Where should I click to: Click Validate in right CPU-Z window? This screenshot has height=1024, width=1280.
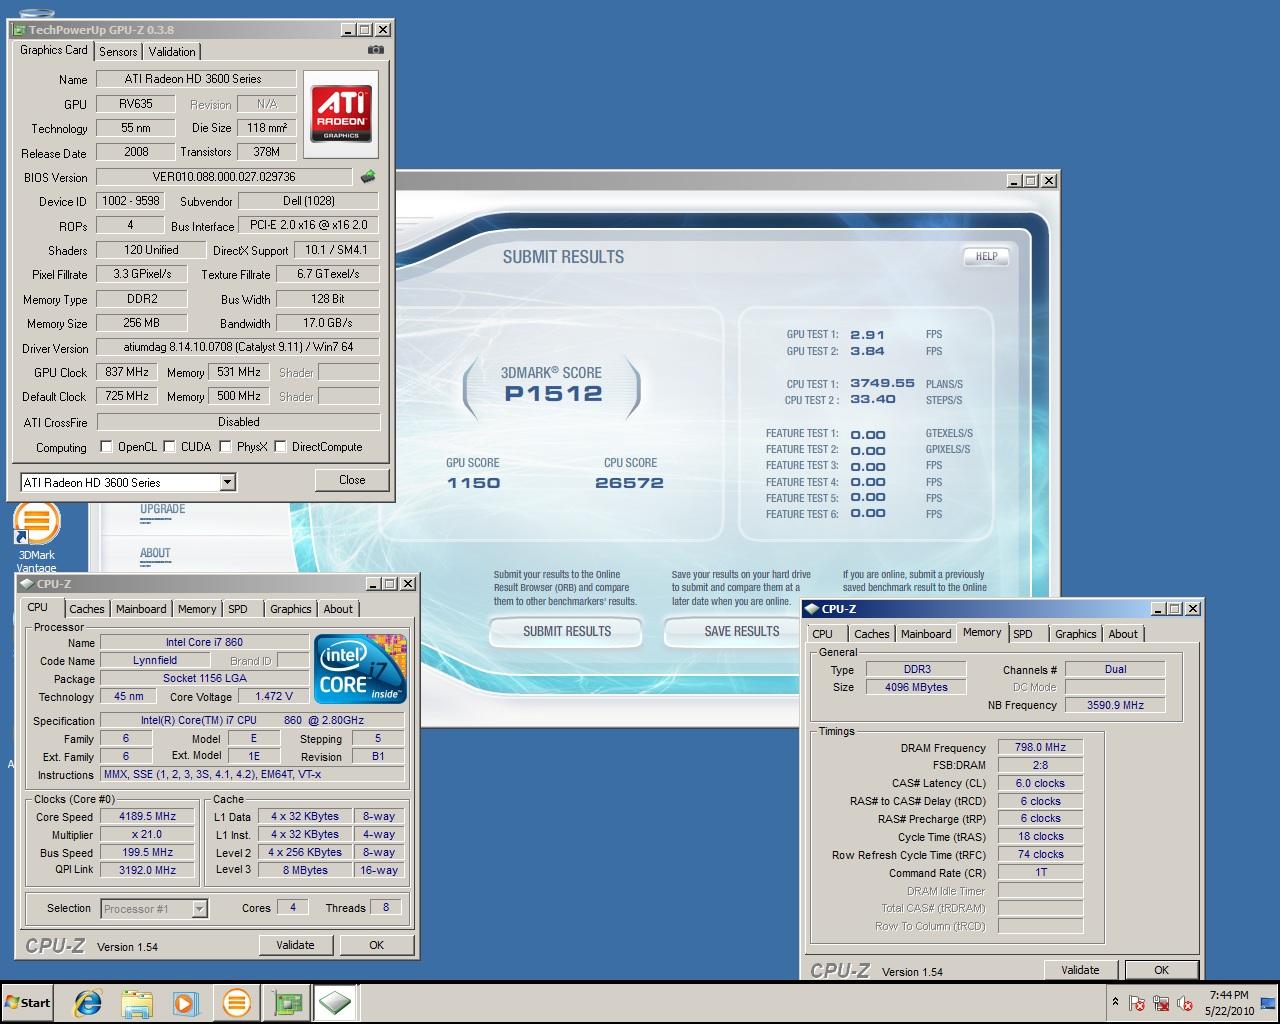[x=1080, y=970]
